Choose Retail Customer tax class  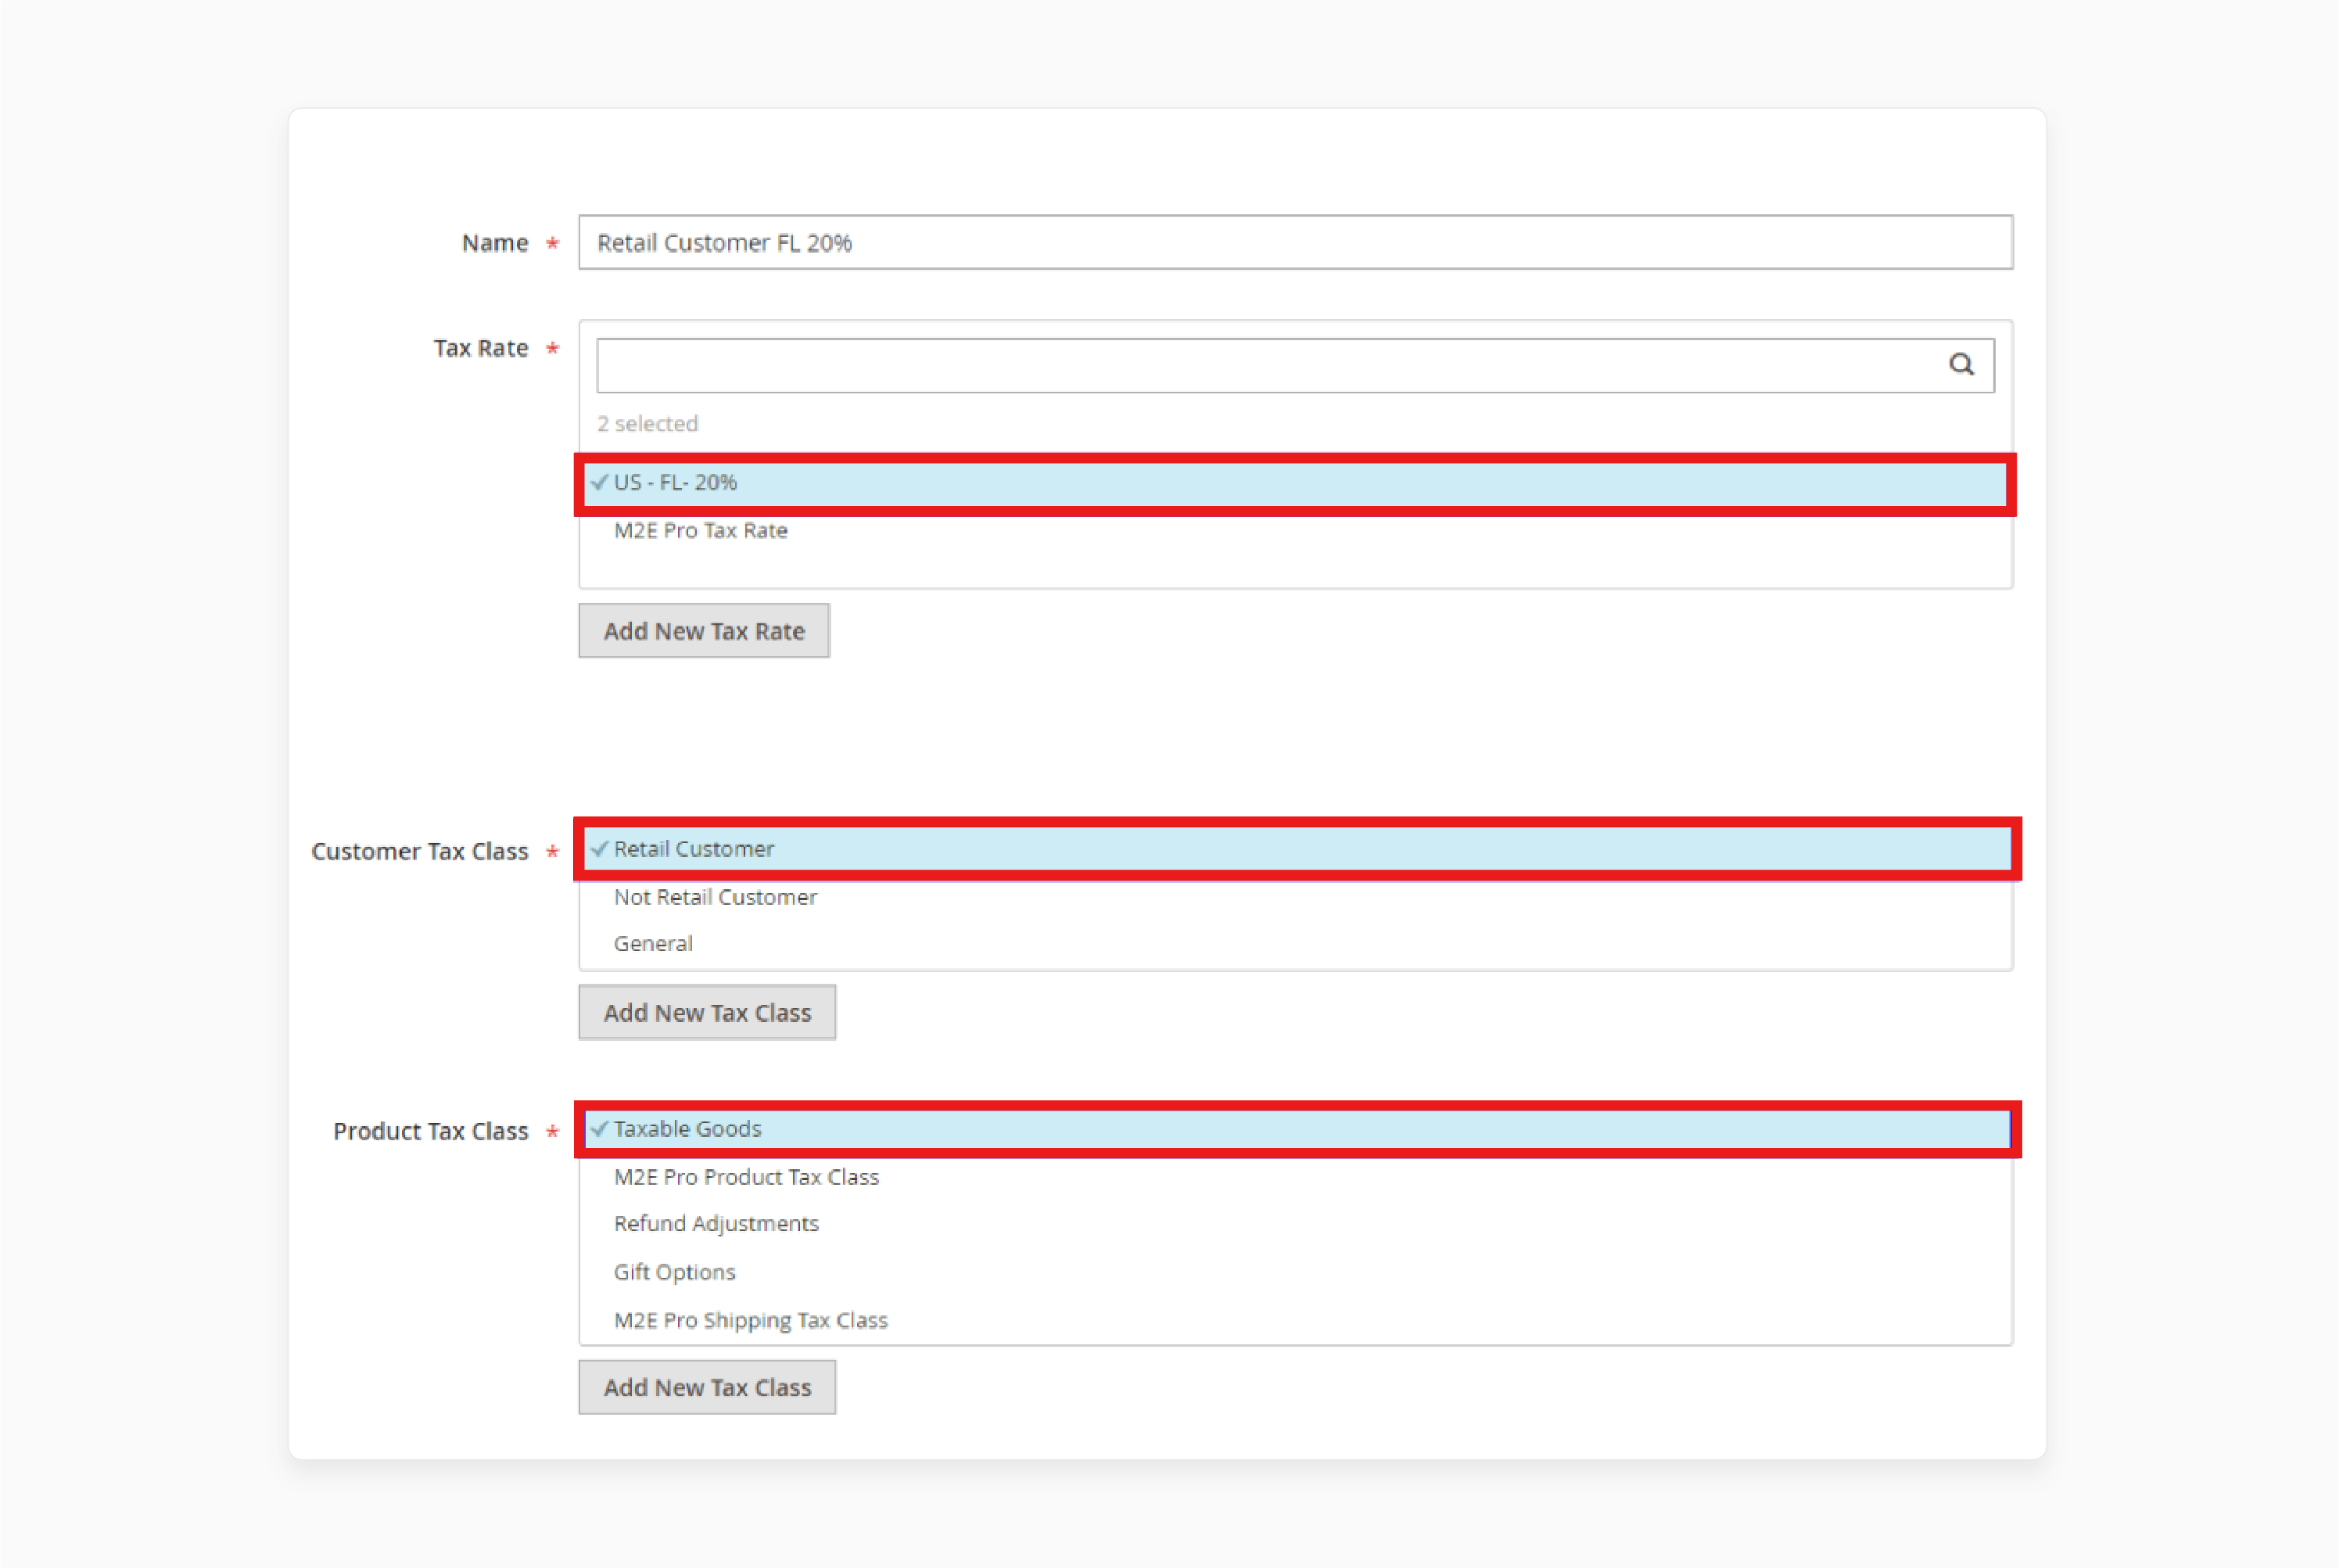pyautogui.click(x=1297, y=849)
